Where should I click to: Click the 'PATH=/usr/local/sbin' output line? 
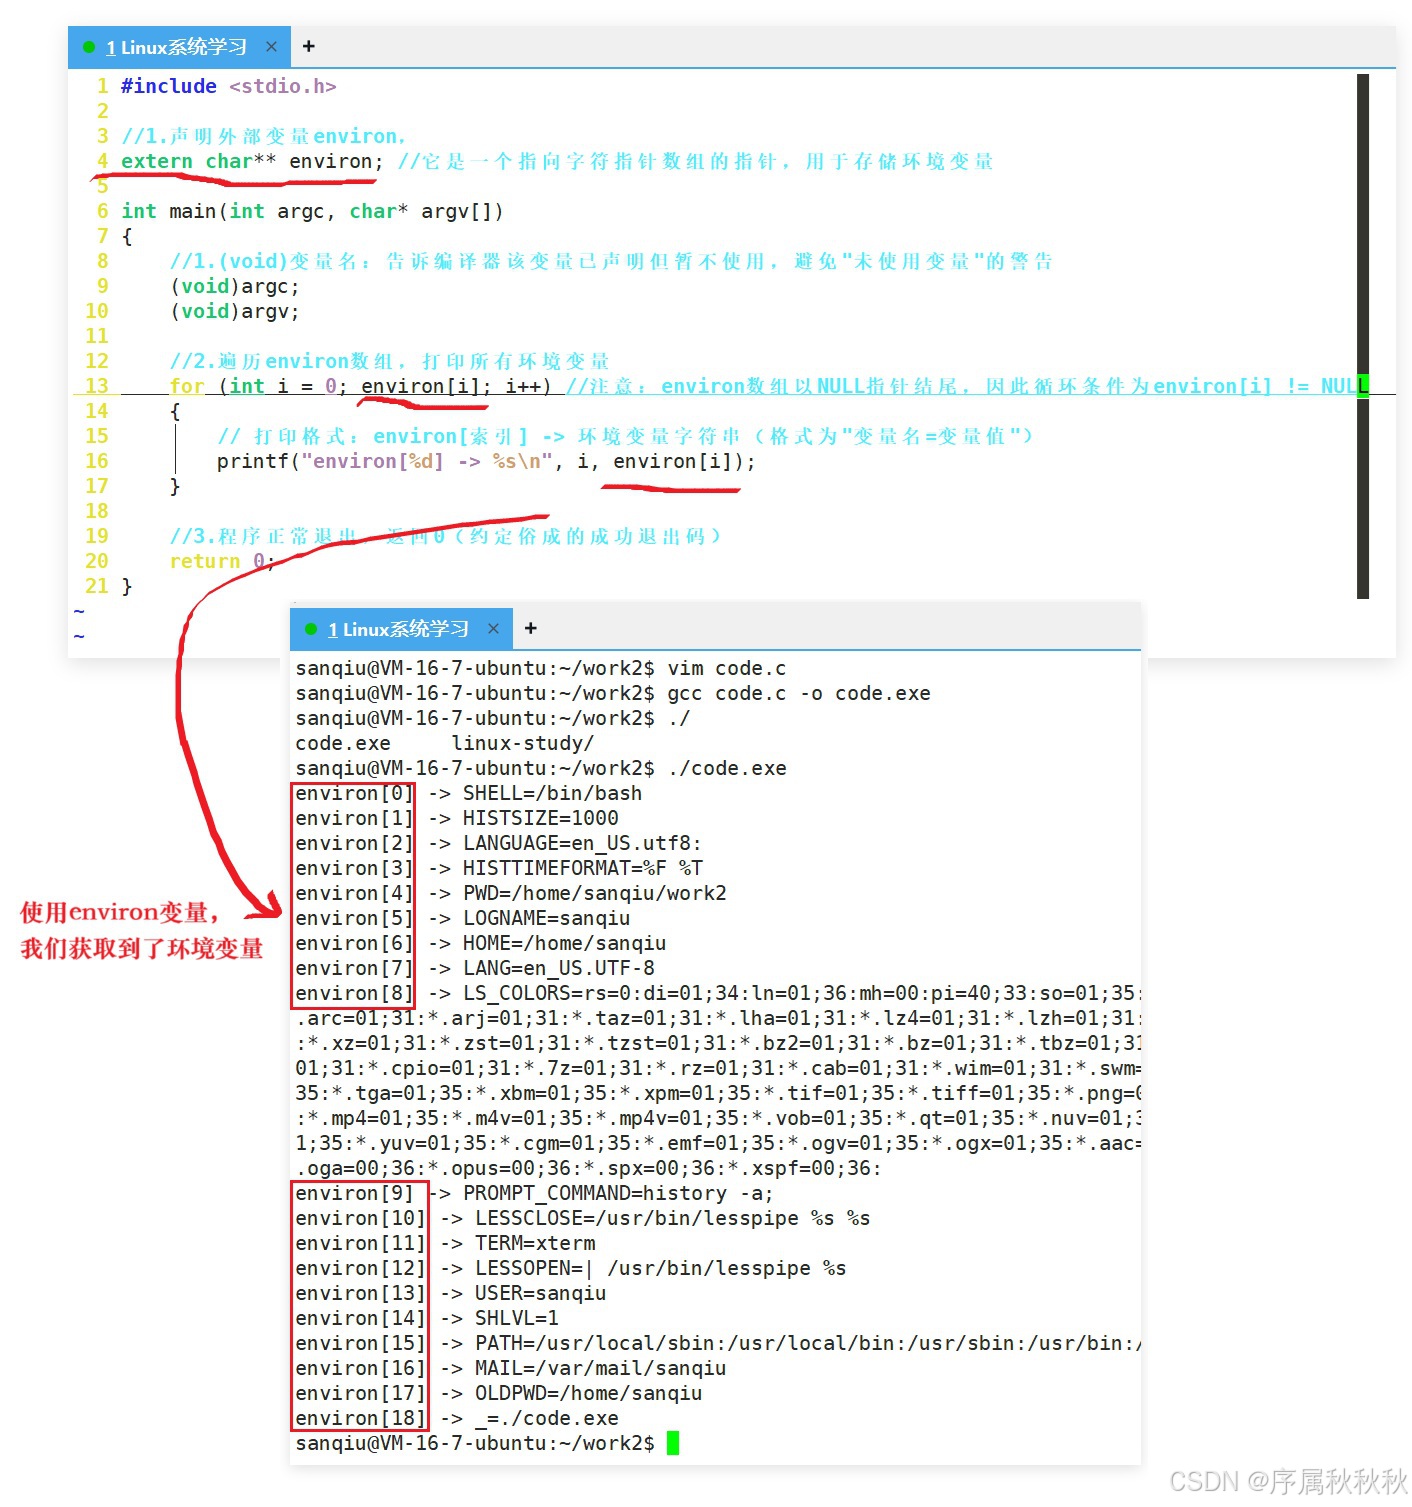coord(717,1343)
